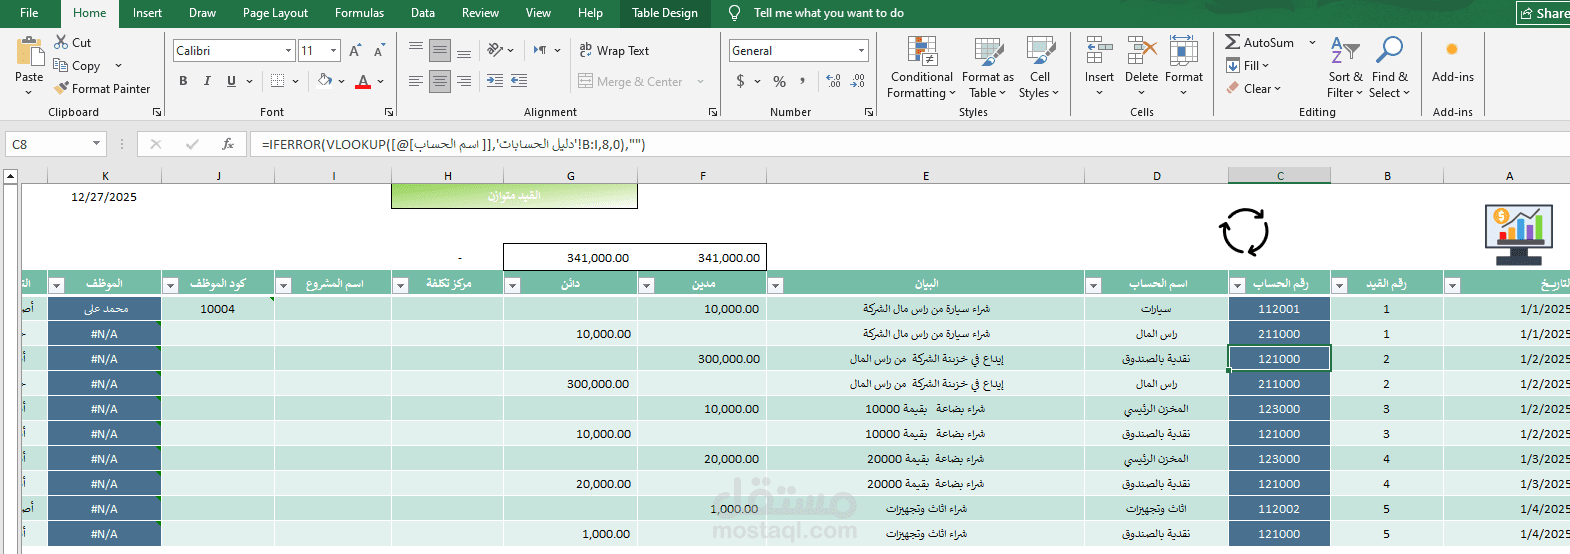Screen dimensions: 1570x554
Task: Click the Paste clipboard icon
Action: point(29,52)
